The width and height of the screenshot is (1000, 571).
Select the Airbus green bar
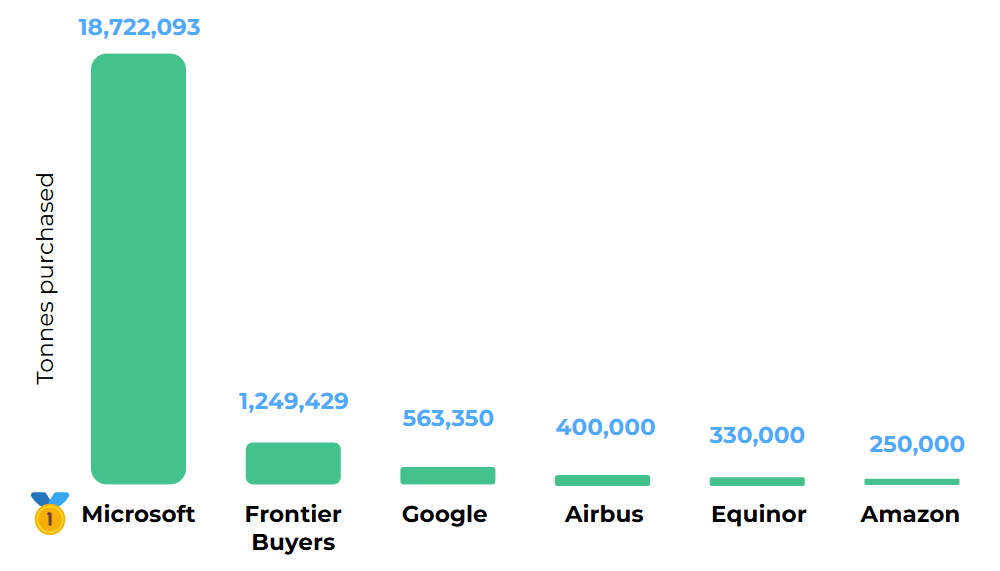click(602, 480)
